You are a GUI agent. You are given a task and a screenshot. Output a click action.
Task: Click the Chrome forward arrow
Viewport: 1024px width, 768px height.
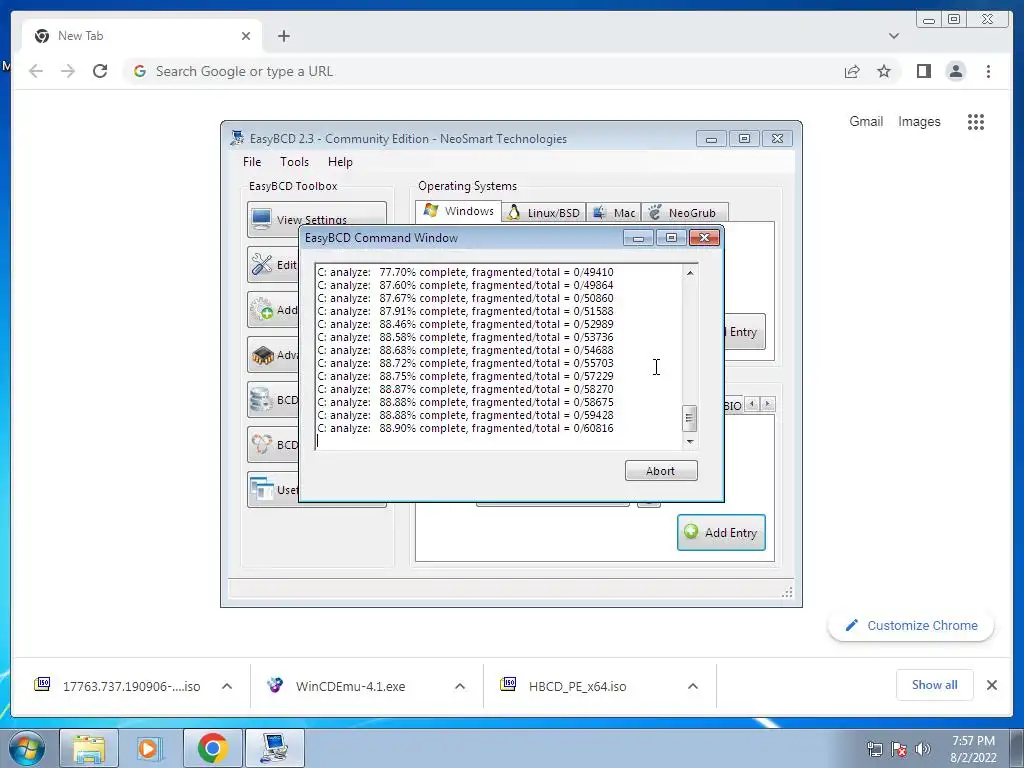pos(68,71)
